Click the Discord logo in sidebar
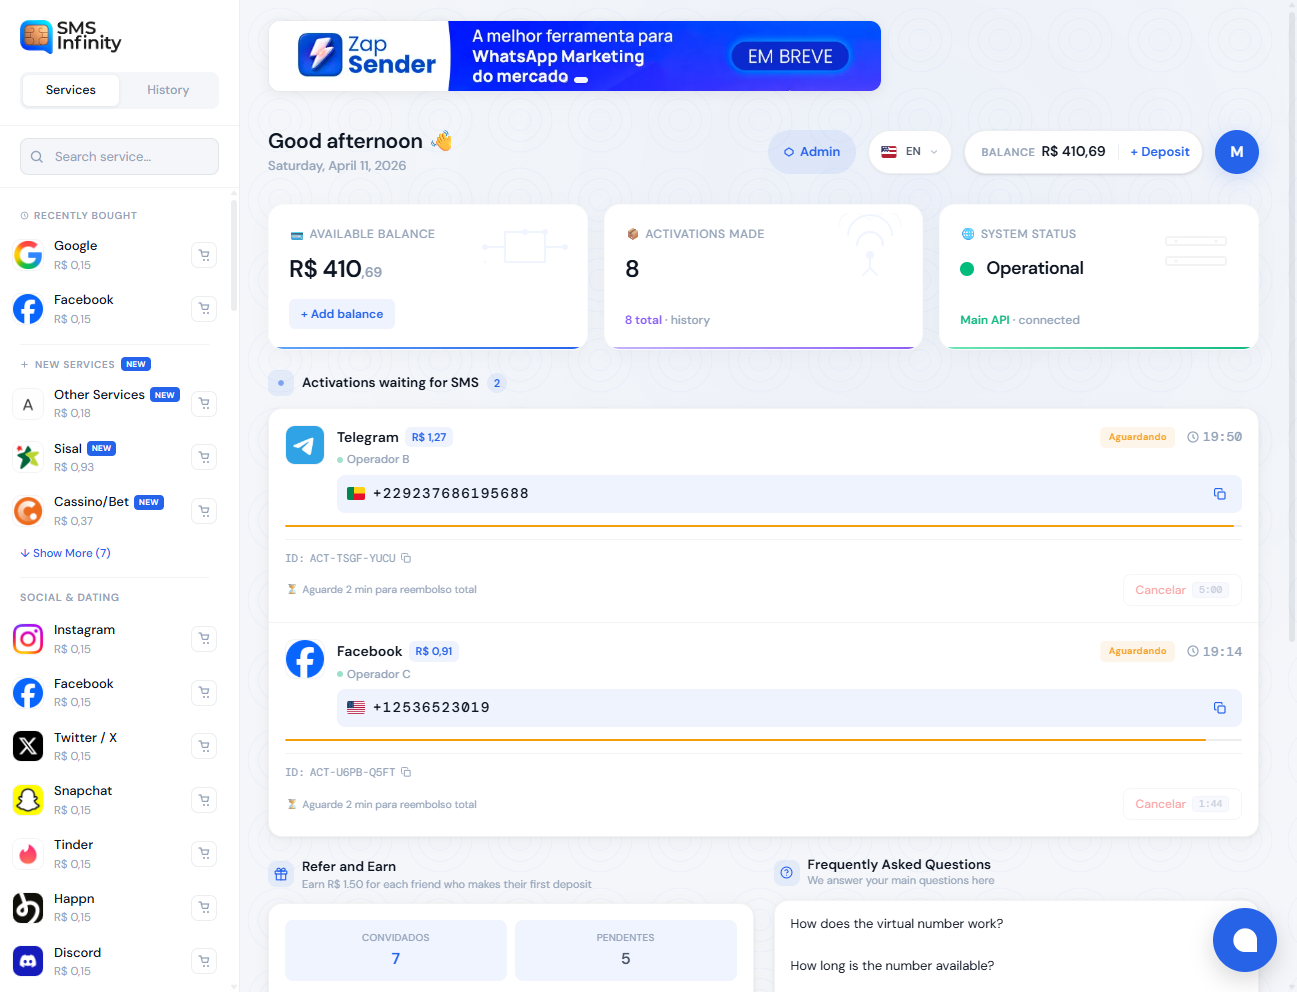 pos(28,961)
